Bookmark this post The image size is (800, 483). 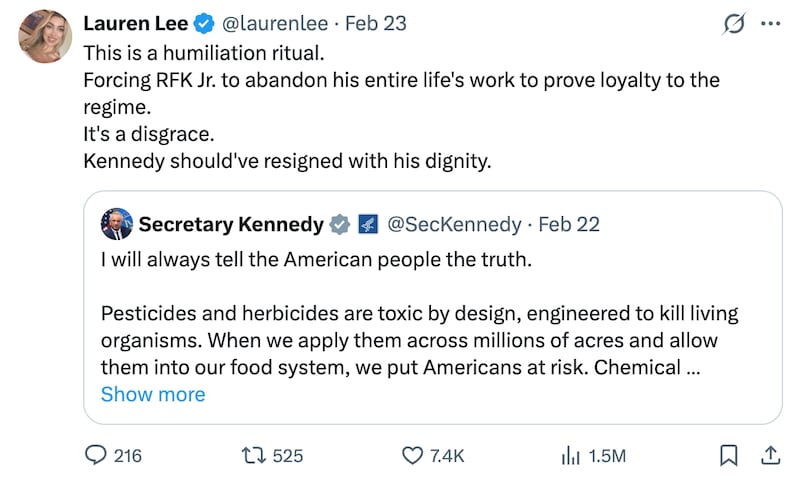click(x=729, y=455)
